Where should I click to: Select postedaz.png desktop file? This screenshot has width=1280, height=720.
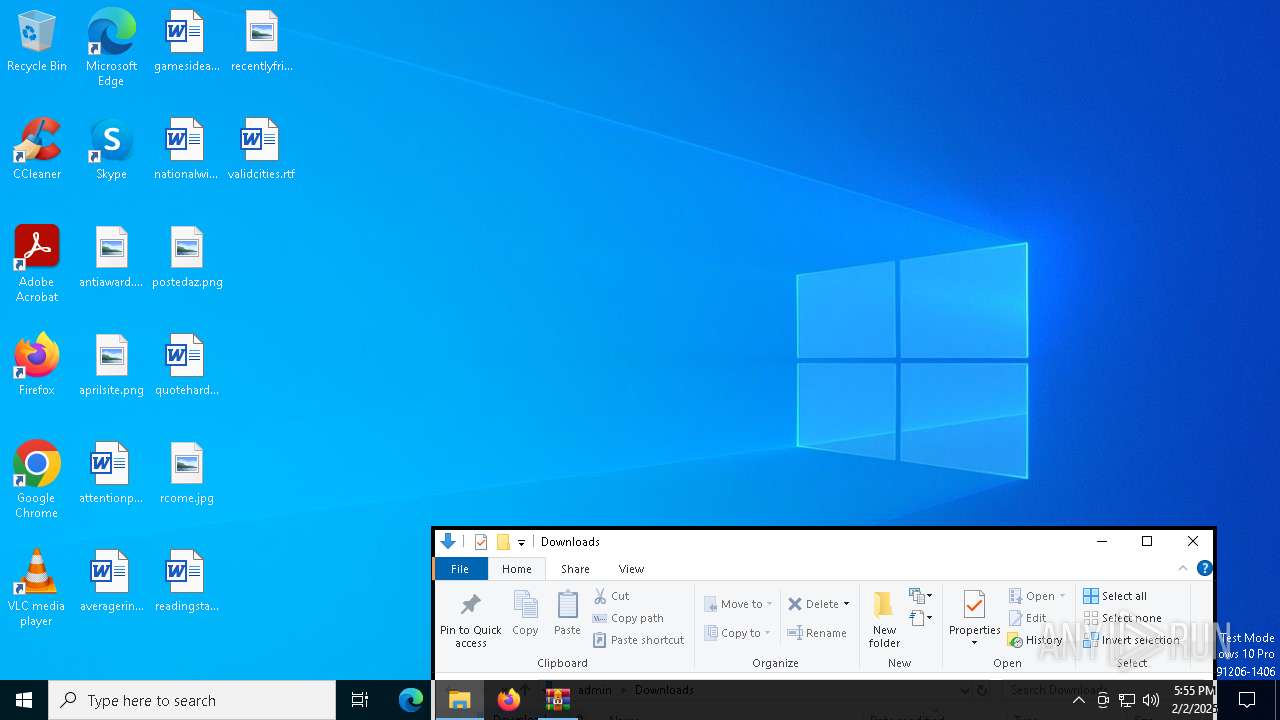[187, 257]
